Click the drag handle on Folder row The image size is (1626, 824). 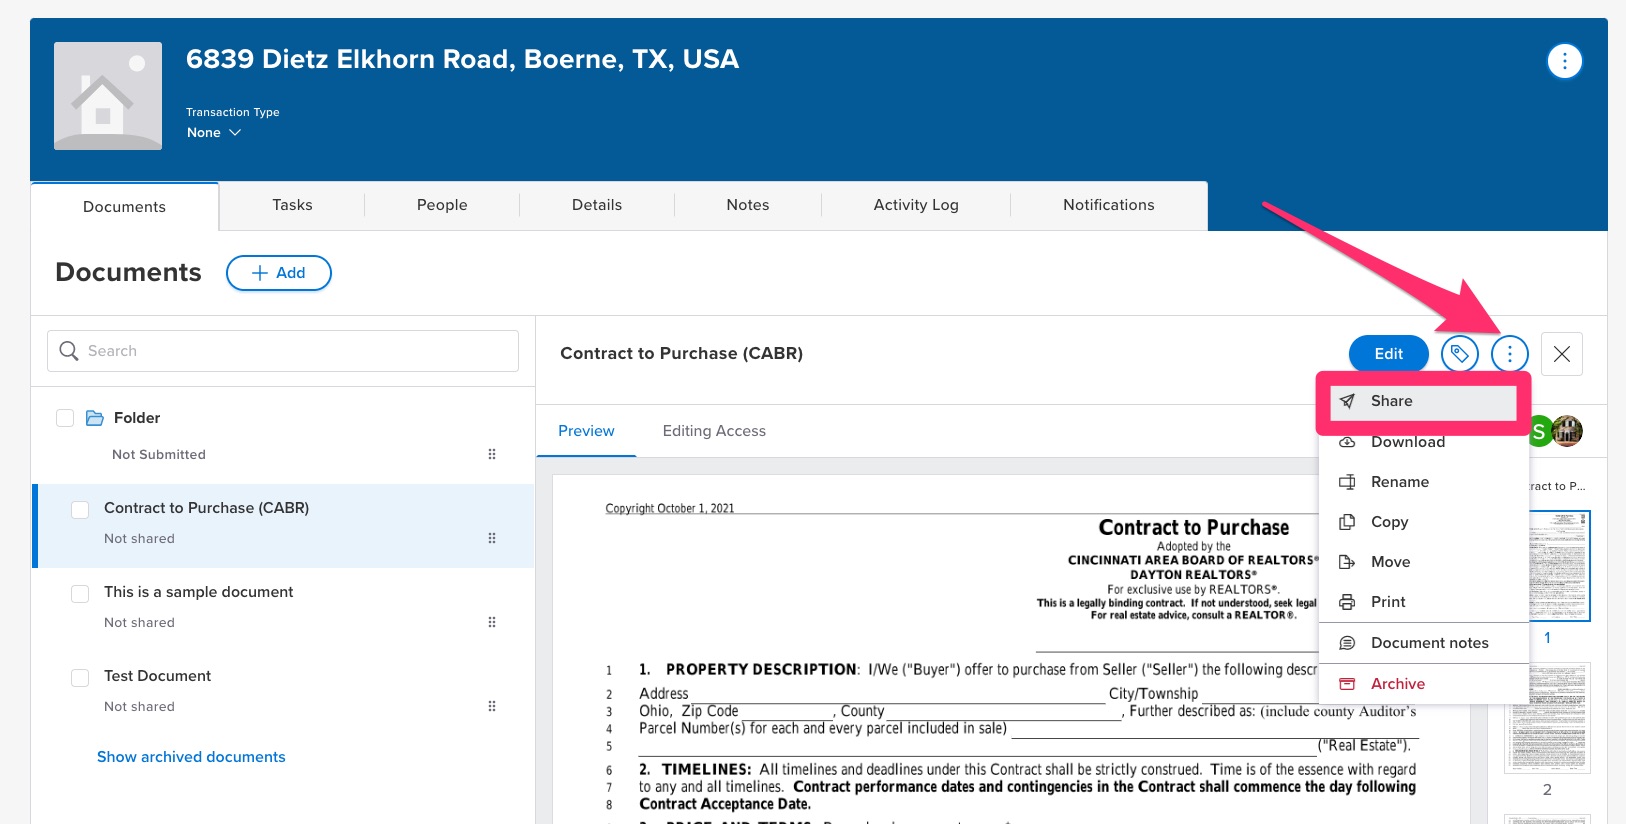(492, 454)
